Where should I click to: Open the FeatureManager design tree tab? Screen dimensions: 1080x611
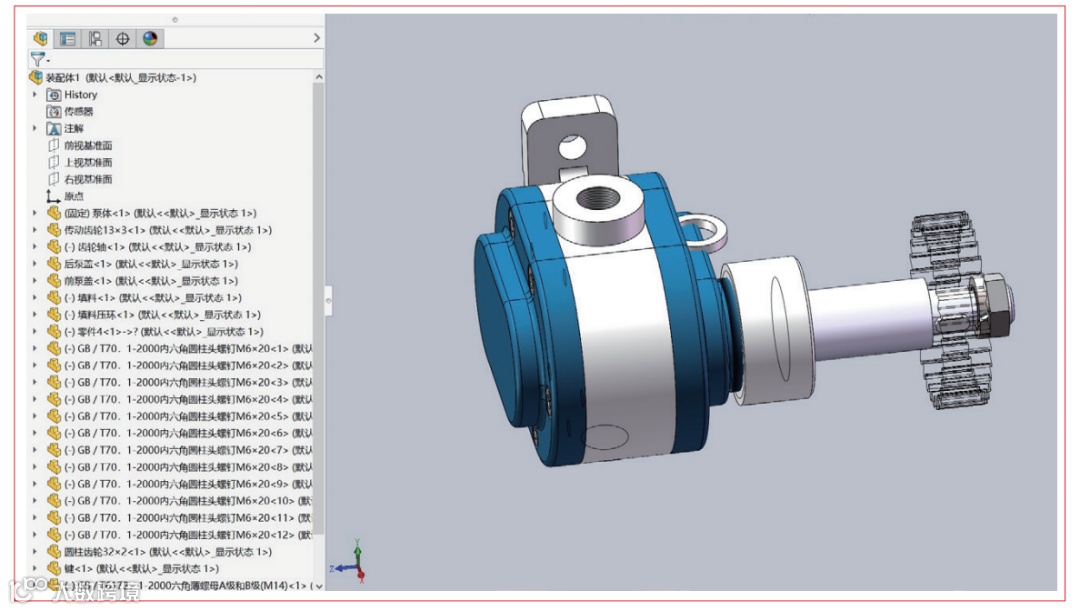pyautogui.click(x=41, y=39)
